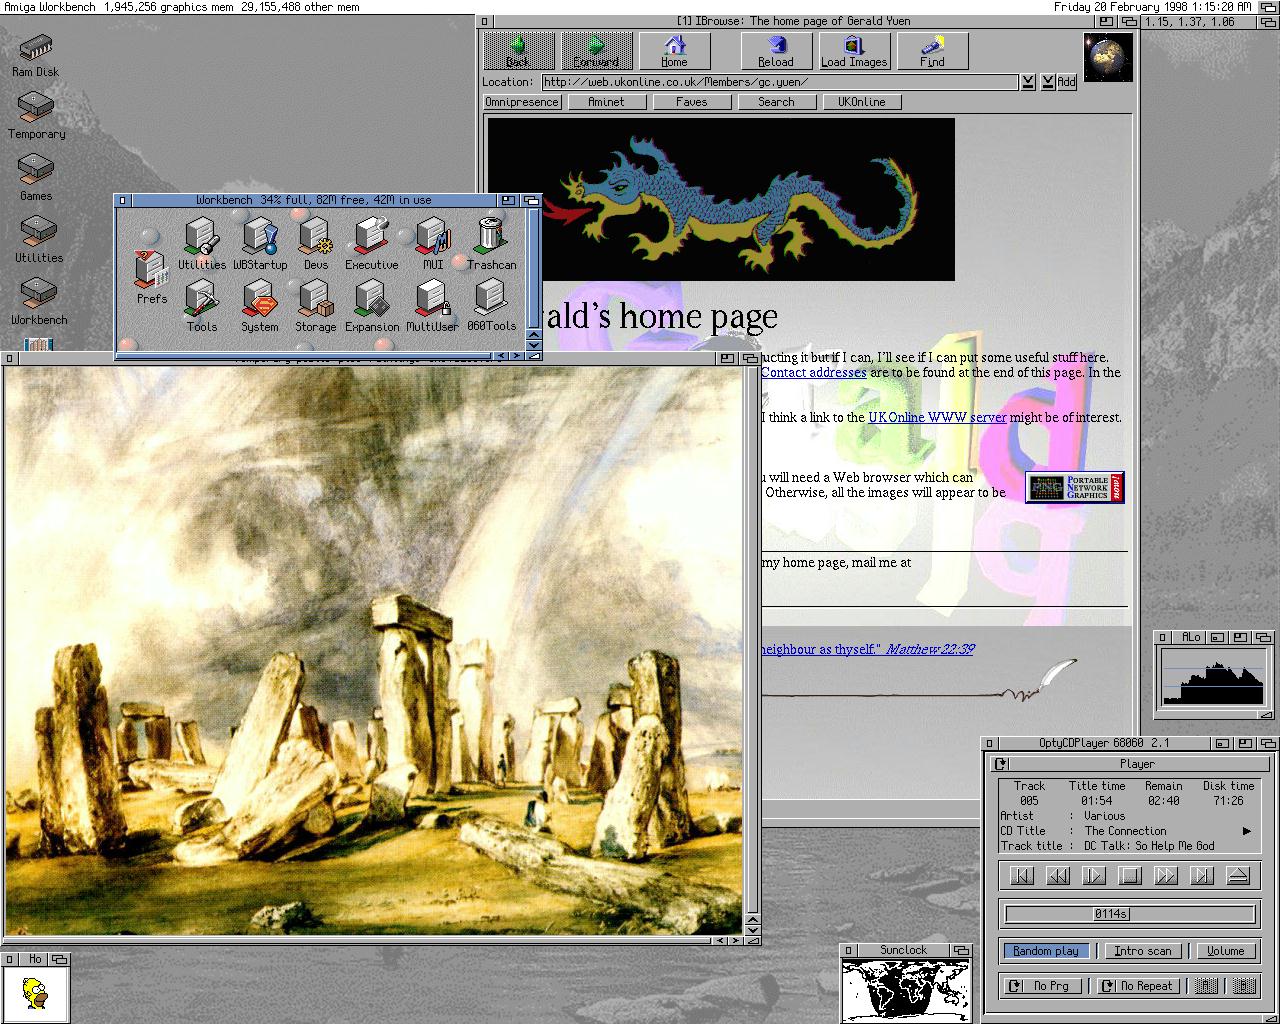
Task: Open the Omnipresence fastlink
Action: click(522, 102)
